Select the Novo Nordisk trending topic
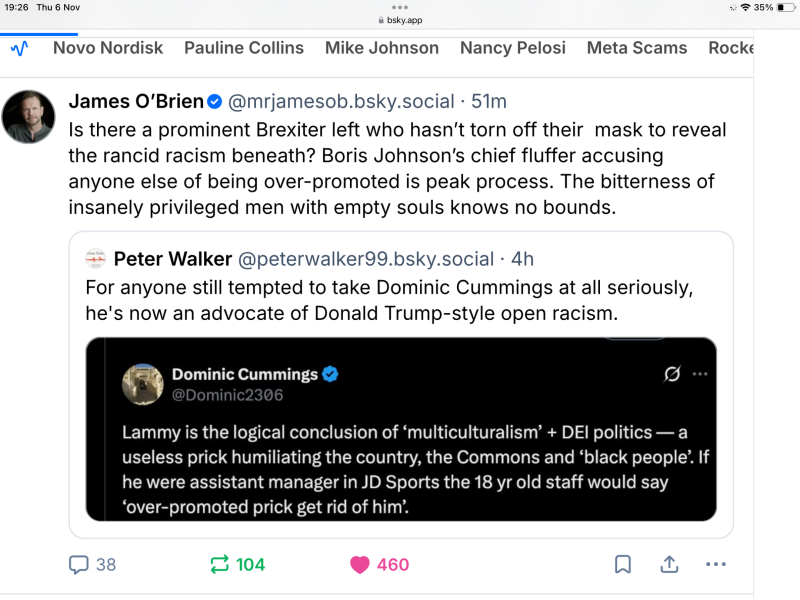The height and width of the screenshot is (600, 800). pos(107,47)
